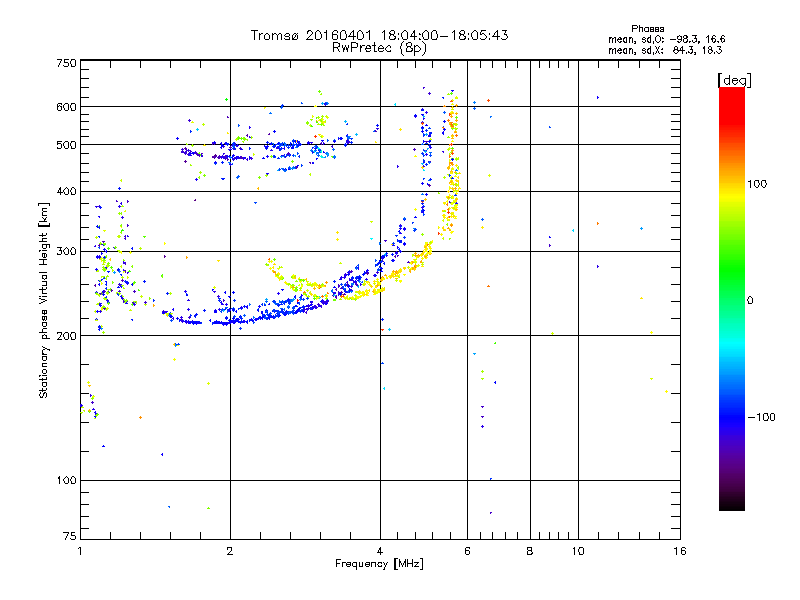Click the 4 tick on the frequency axis
The image size is (800, 600).
point(380,552)
